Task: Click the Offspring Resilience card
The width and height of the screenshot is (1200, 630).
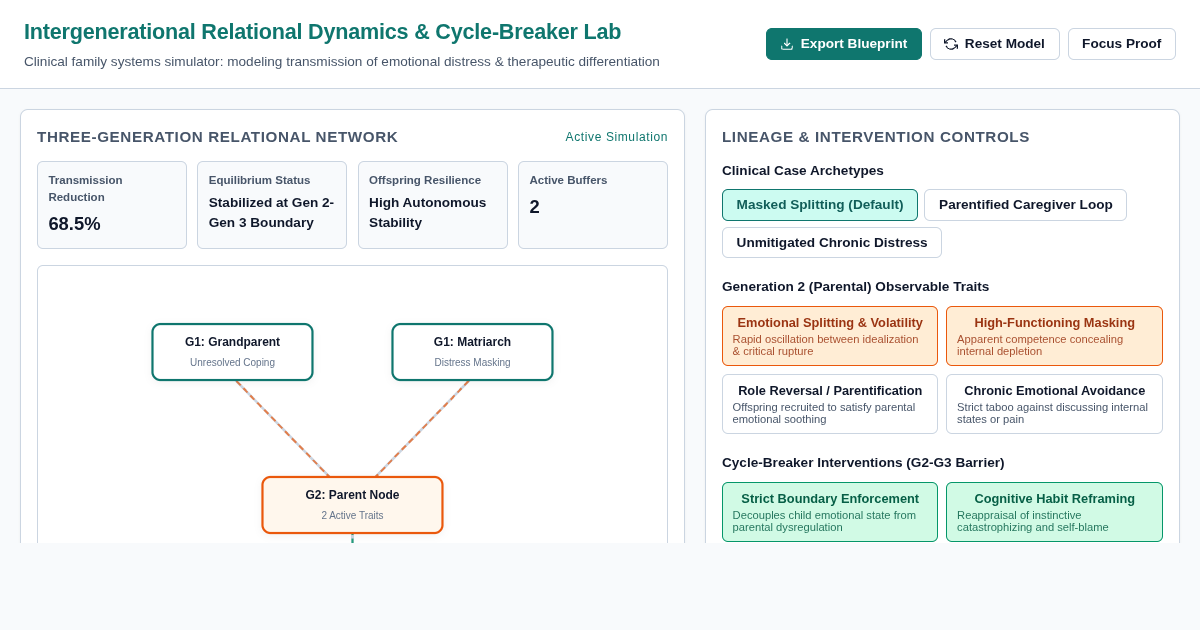Action: click(x=433, y=205)
